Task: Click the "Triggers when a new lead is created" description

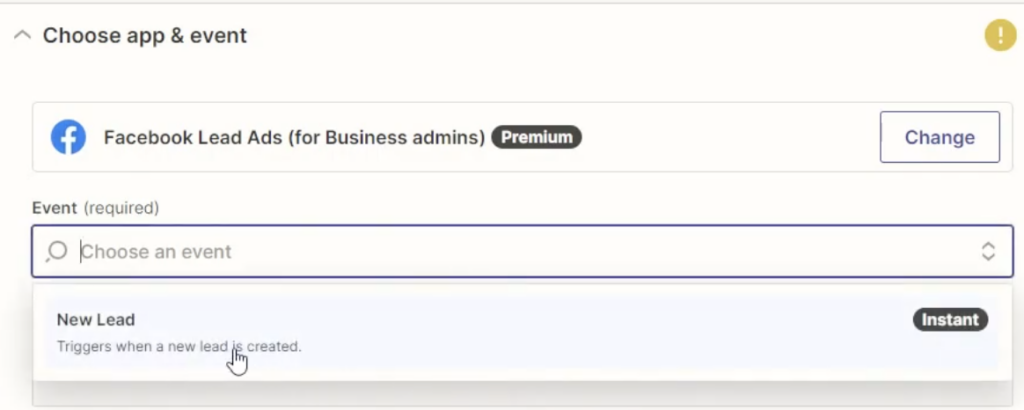Action: coord(178,347)
